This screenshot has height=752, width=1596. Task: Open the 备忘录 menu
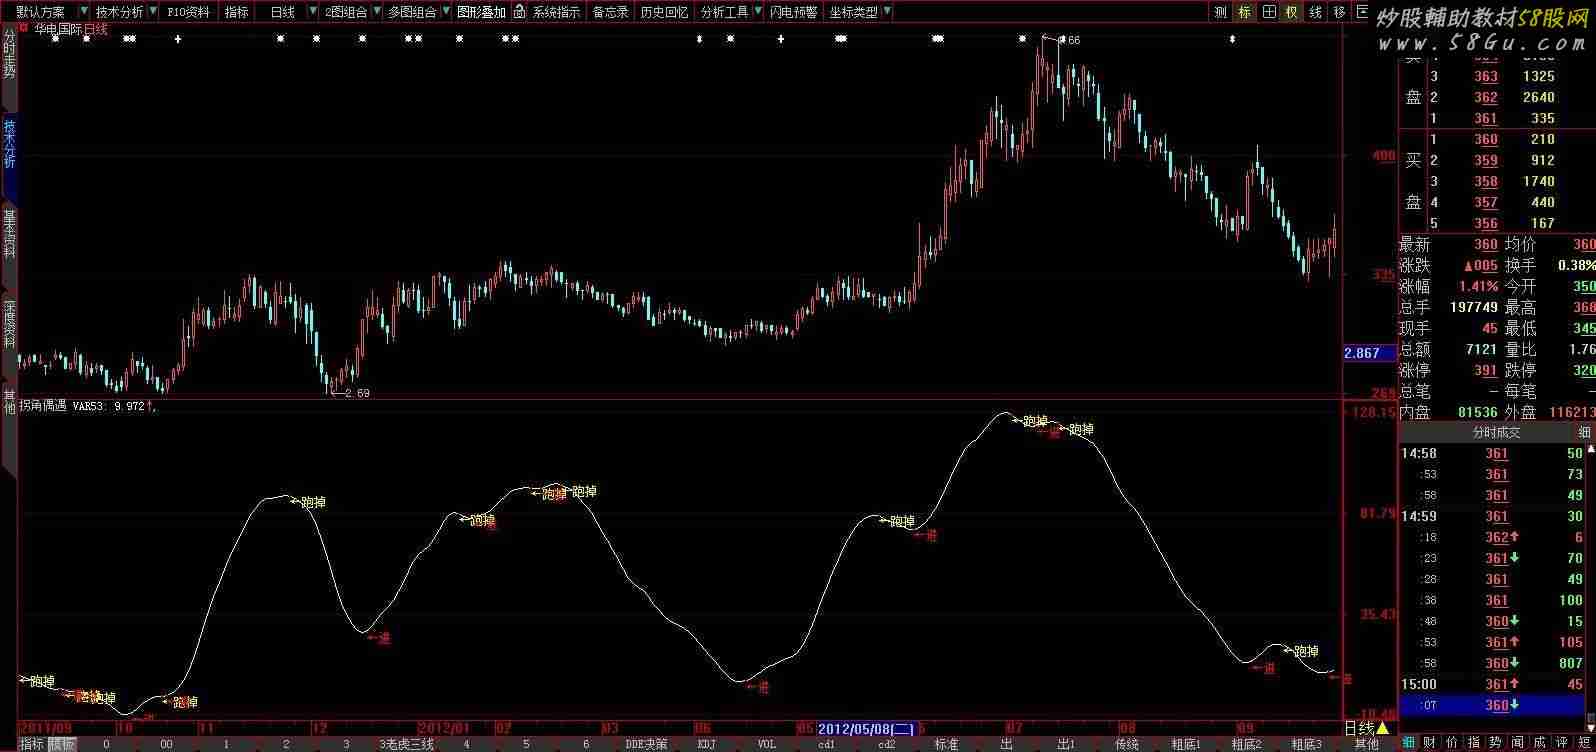(x=610, y=12)
